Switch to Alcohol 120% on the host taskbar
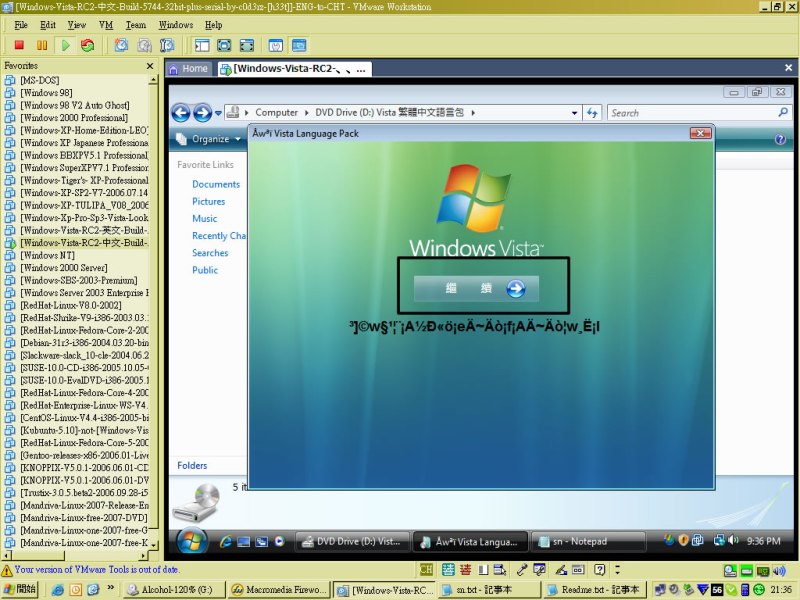The image size is (800, 600). click(x=174, y=590)
